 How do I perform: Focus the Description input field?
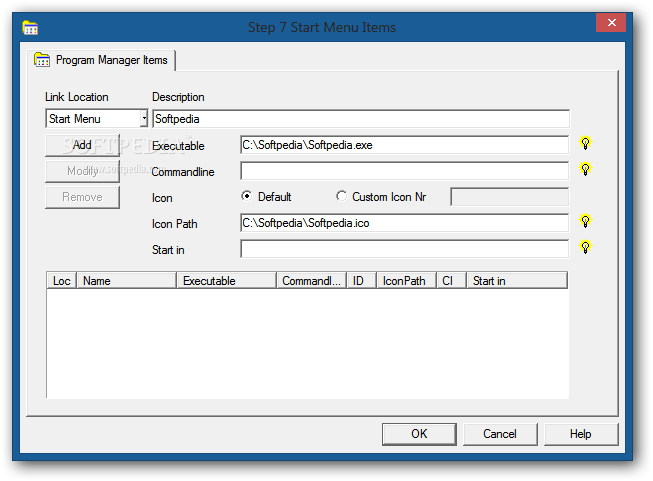361,119
